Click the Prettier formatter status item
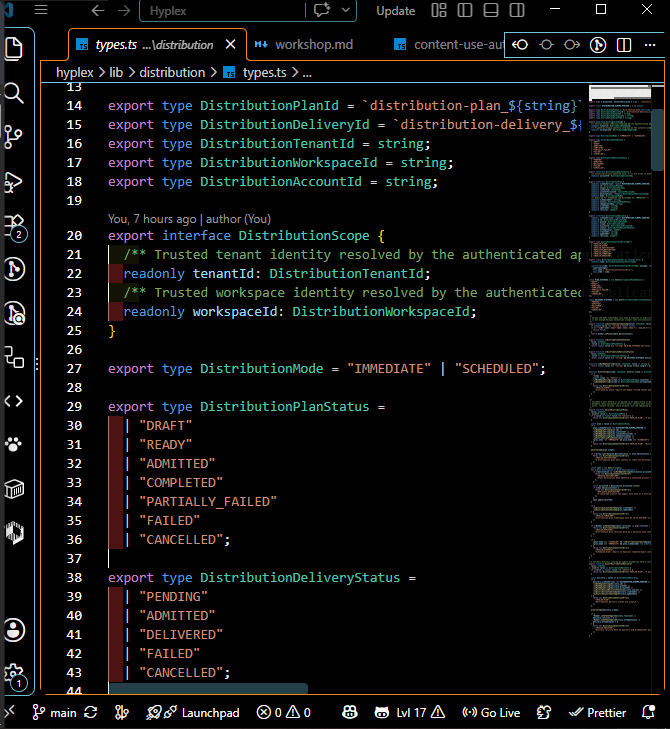The width and height of the screenshot is (670, 729). click(597, 712)
